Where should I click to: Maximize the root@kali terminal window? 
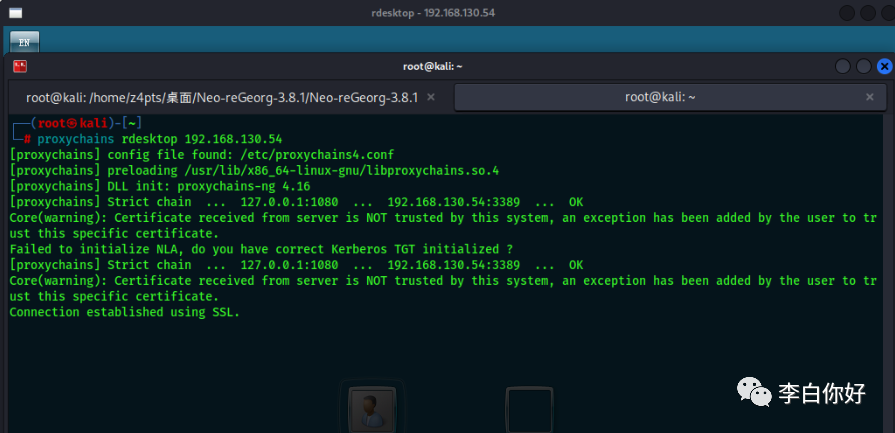pyautogui.click(x=864, y=67)
